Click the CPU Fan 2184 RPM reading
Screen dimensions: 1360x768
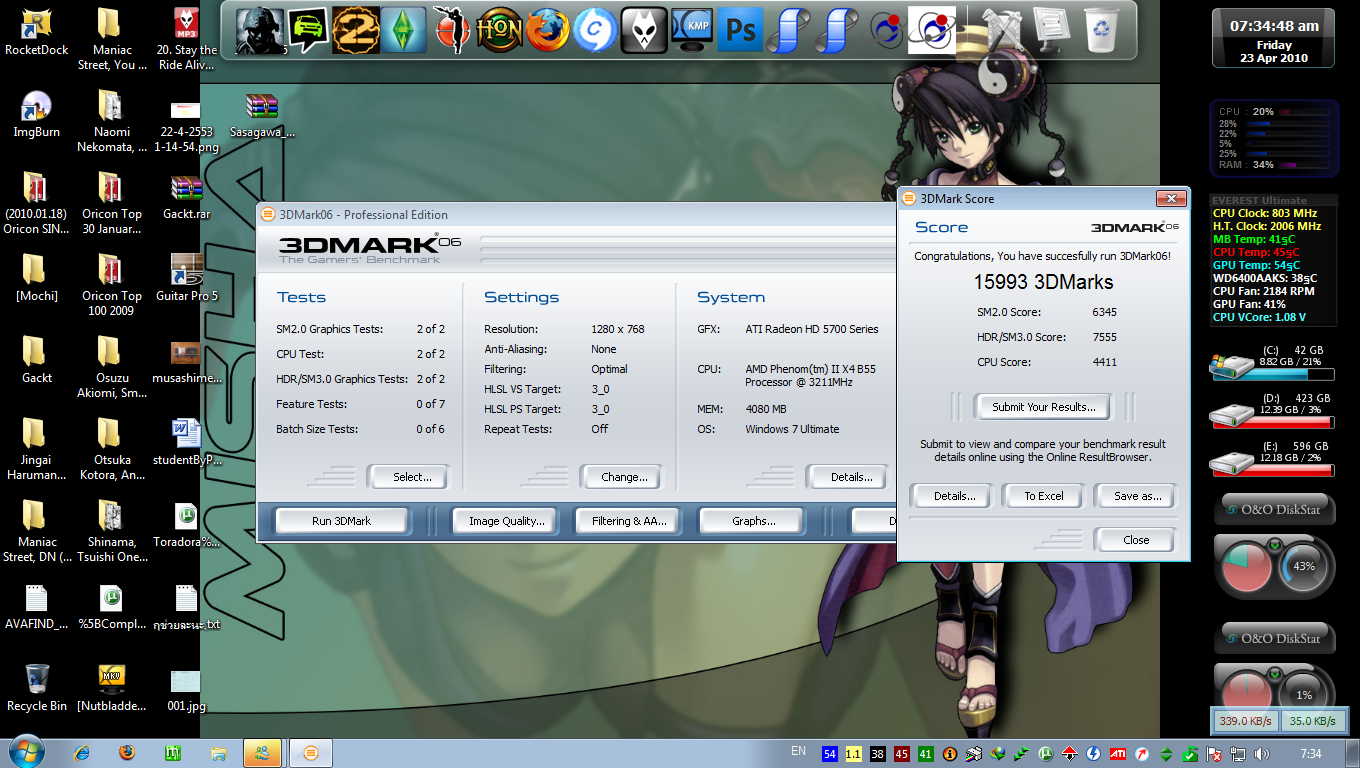[x=1264, y=291]
